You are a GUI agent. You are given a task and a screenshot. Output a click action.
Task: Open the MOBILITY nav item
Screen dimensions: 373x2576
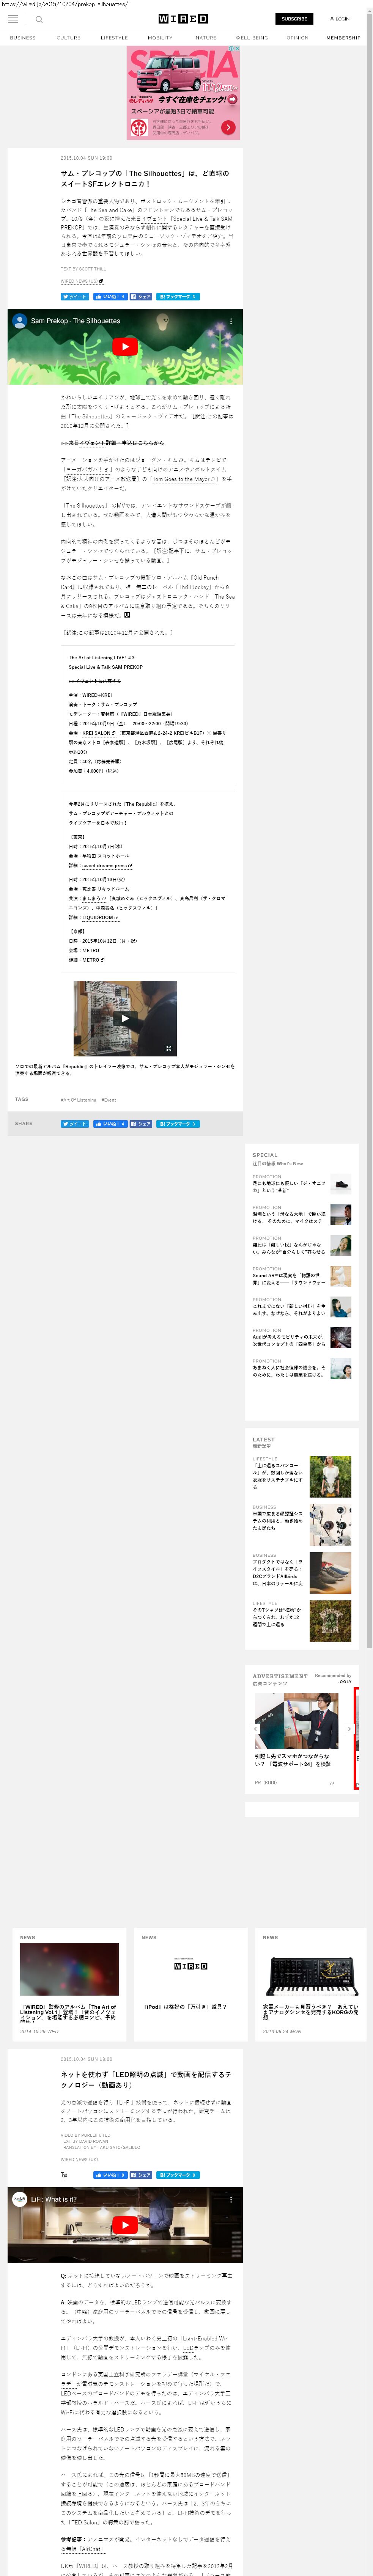tap(160, 38)
